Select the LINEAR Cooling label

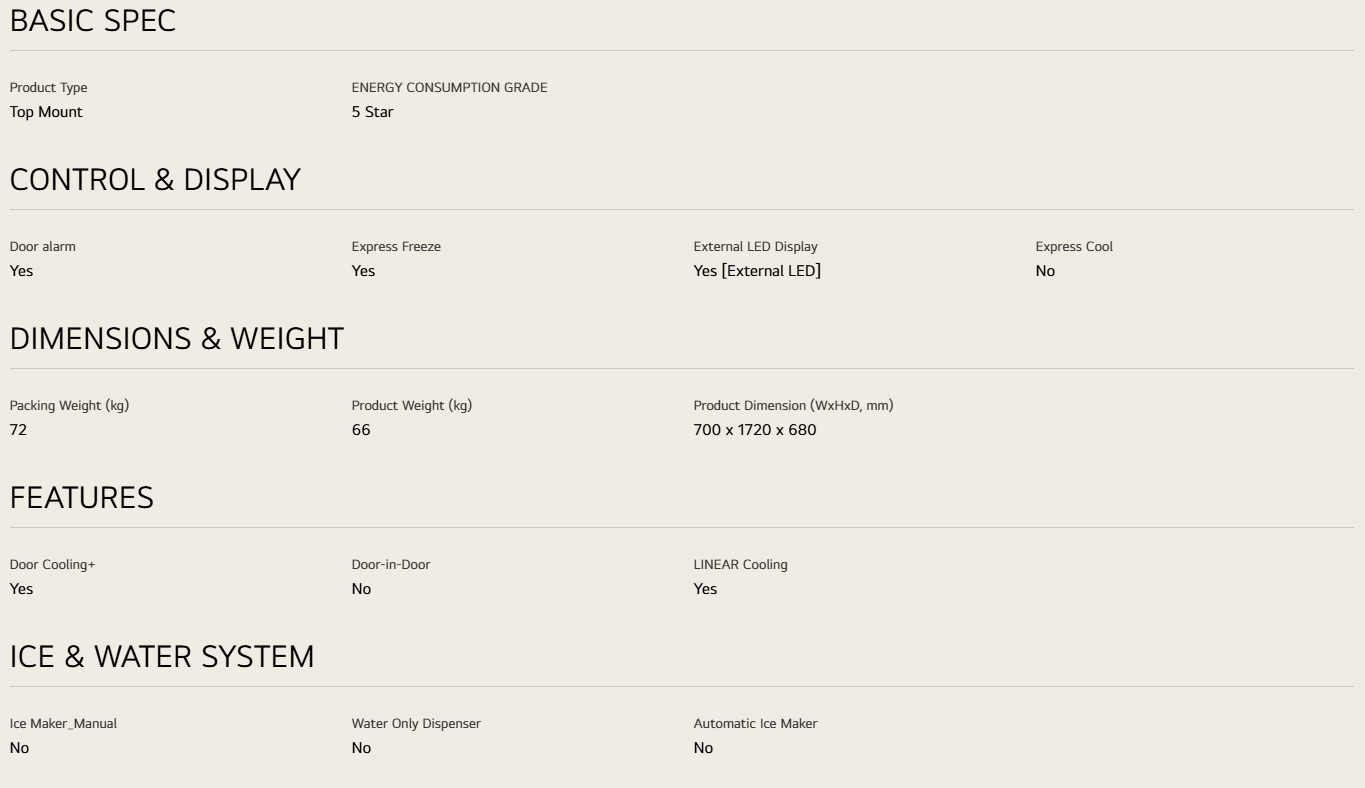(x=740, y=565)
